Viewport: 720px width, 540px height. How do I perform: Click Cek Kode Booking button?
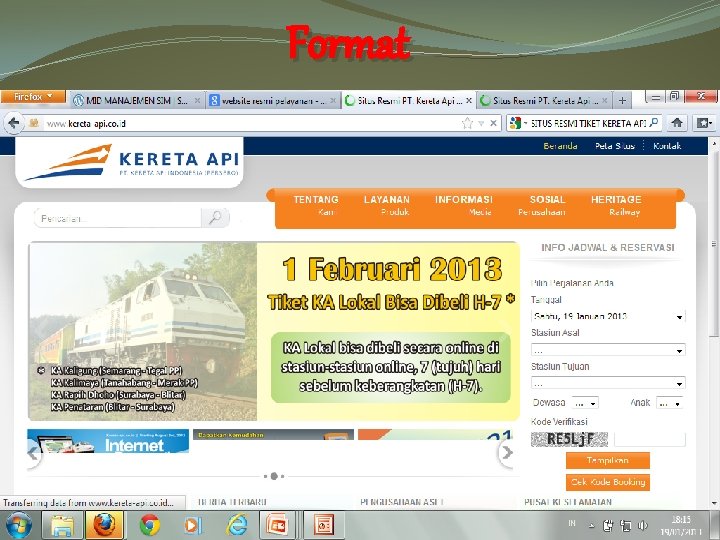coord(608,482)
